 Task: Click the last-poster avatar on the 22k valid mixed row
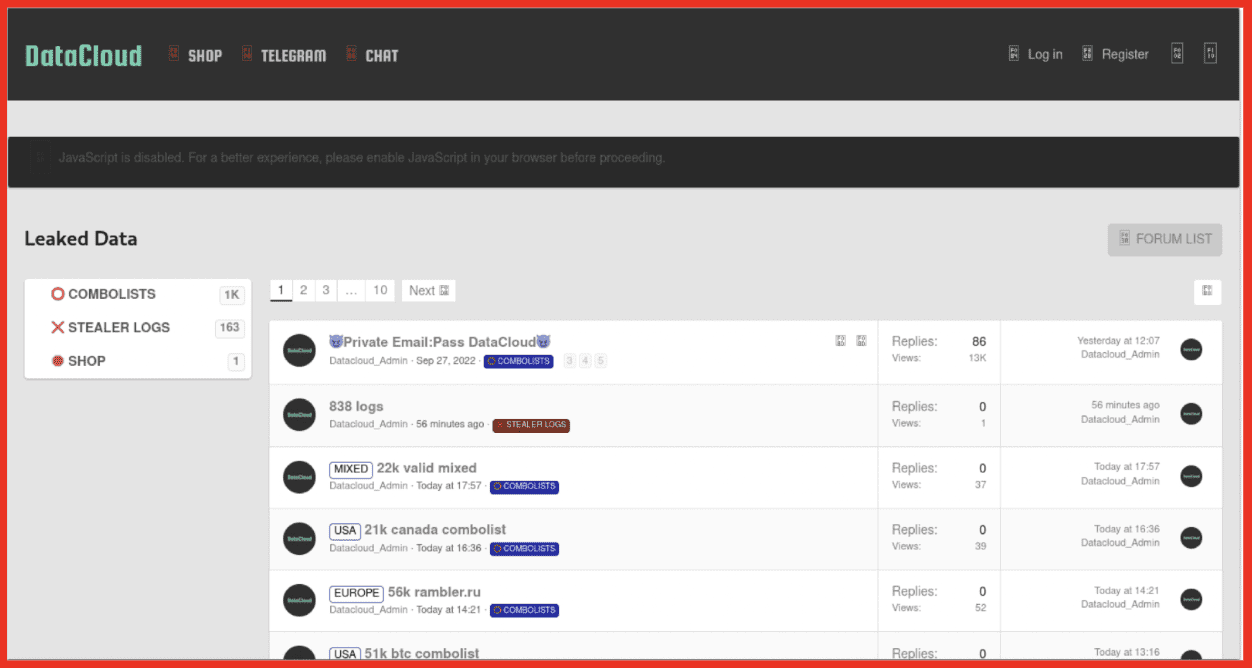click(1191, 476)
